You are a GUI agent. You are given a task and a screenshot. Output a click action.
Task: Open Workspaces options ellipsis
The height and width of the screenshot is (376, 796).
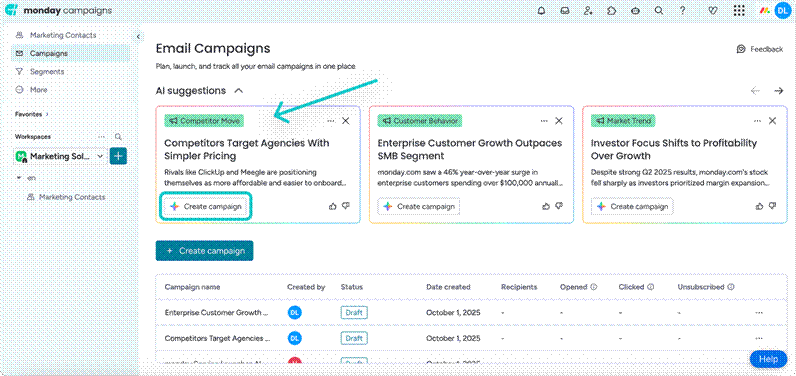(102, 136)
